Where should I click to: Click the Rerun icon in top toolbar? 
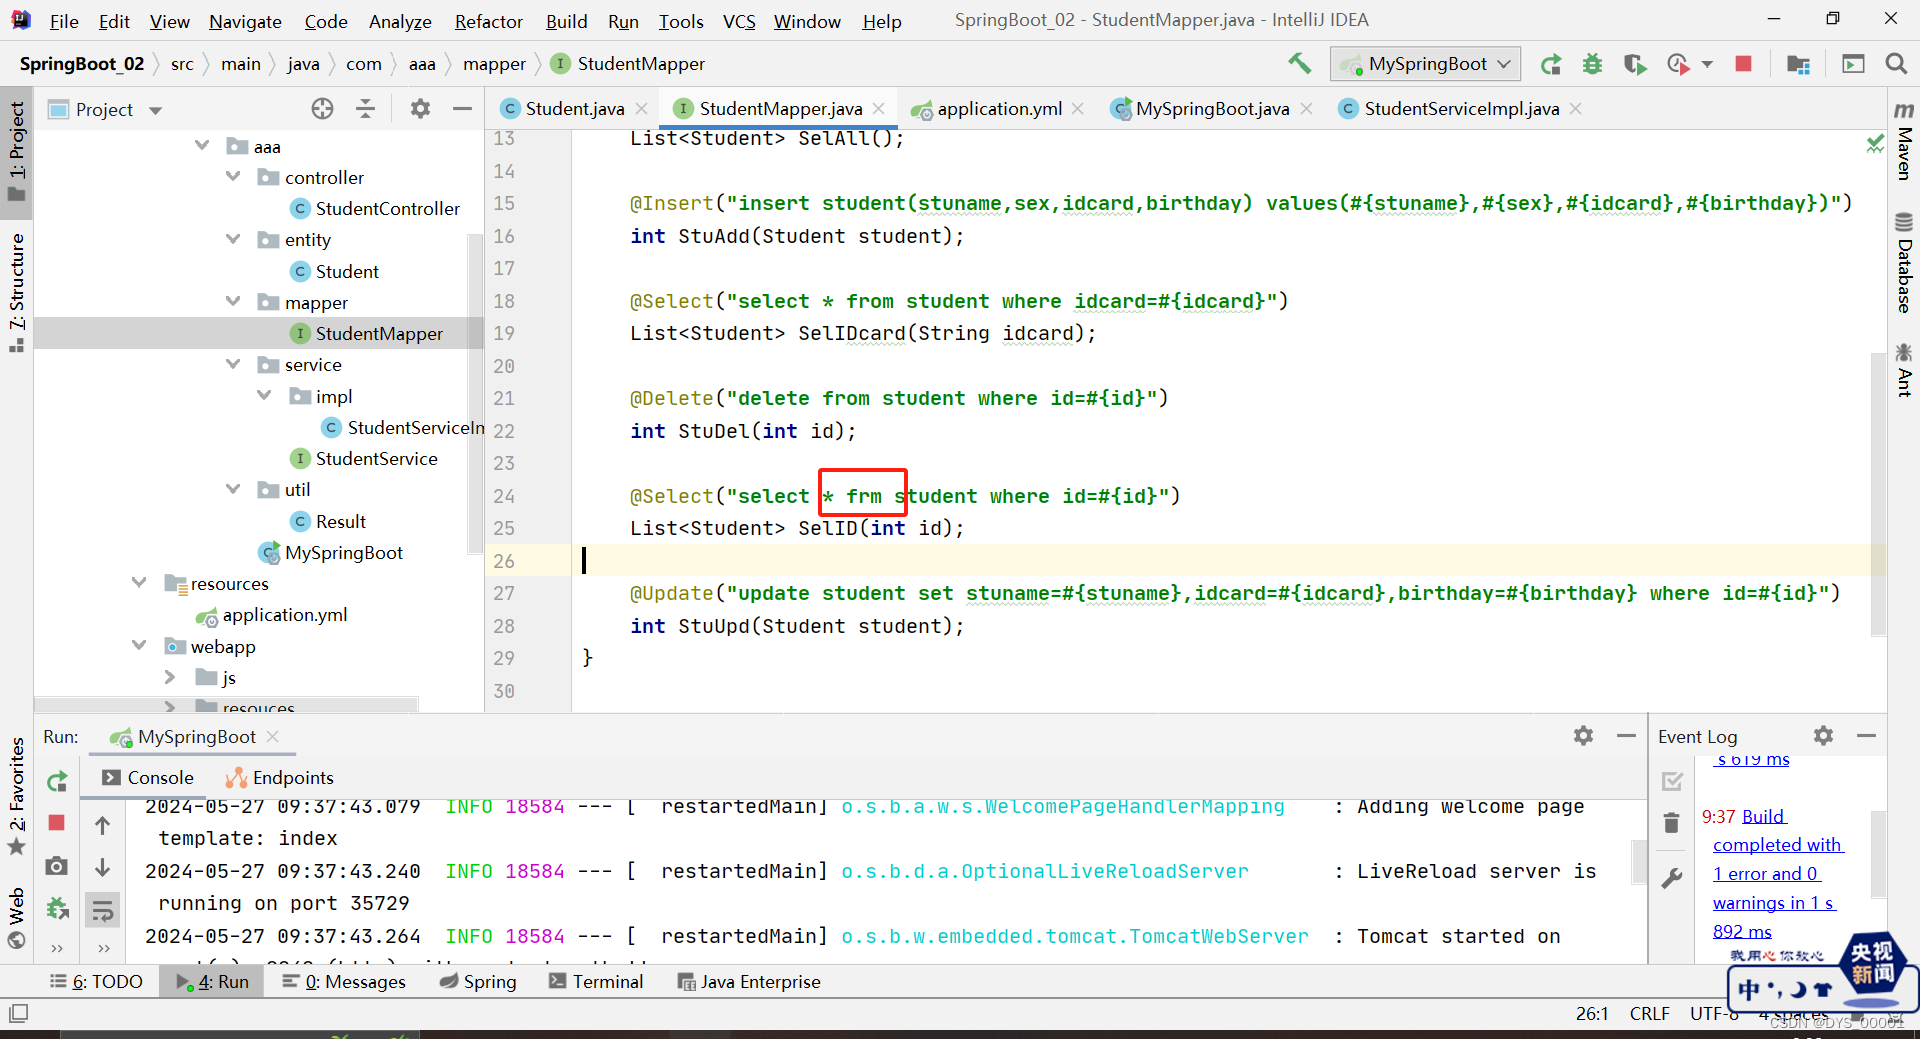tap(1551, 64)
